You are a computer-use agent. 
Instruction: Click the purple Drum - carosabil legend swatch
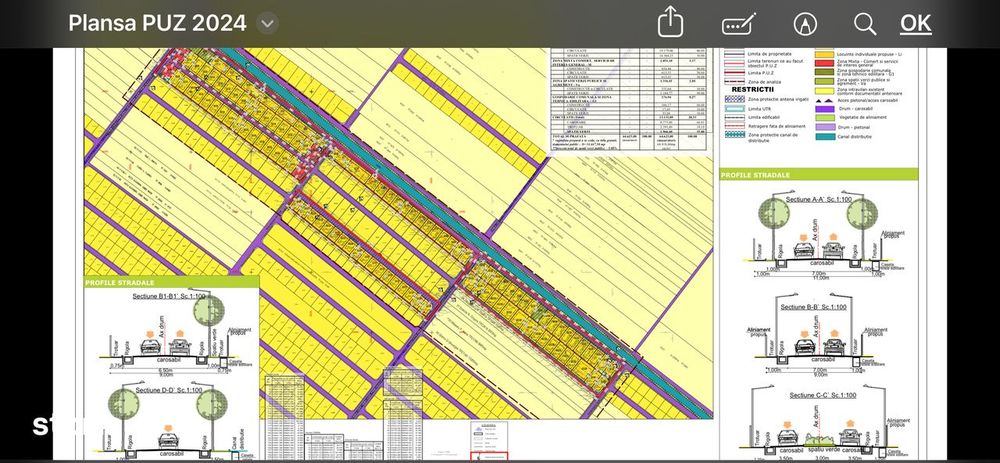(825, 109)
